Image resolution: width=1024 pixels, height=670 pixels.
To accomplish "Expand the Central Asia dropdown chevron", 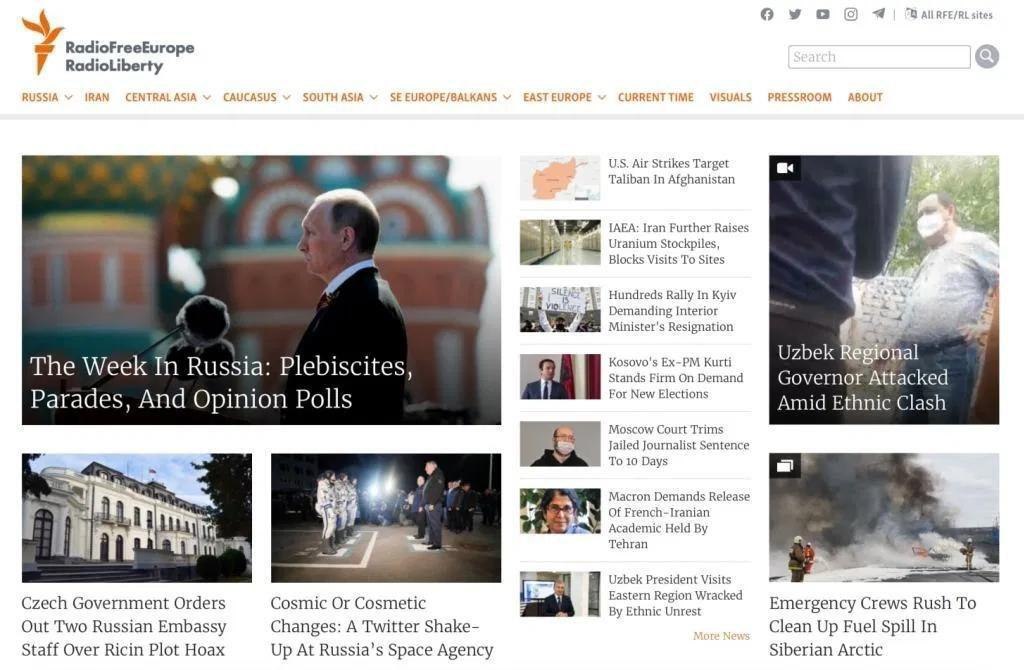I will 206,97.
